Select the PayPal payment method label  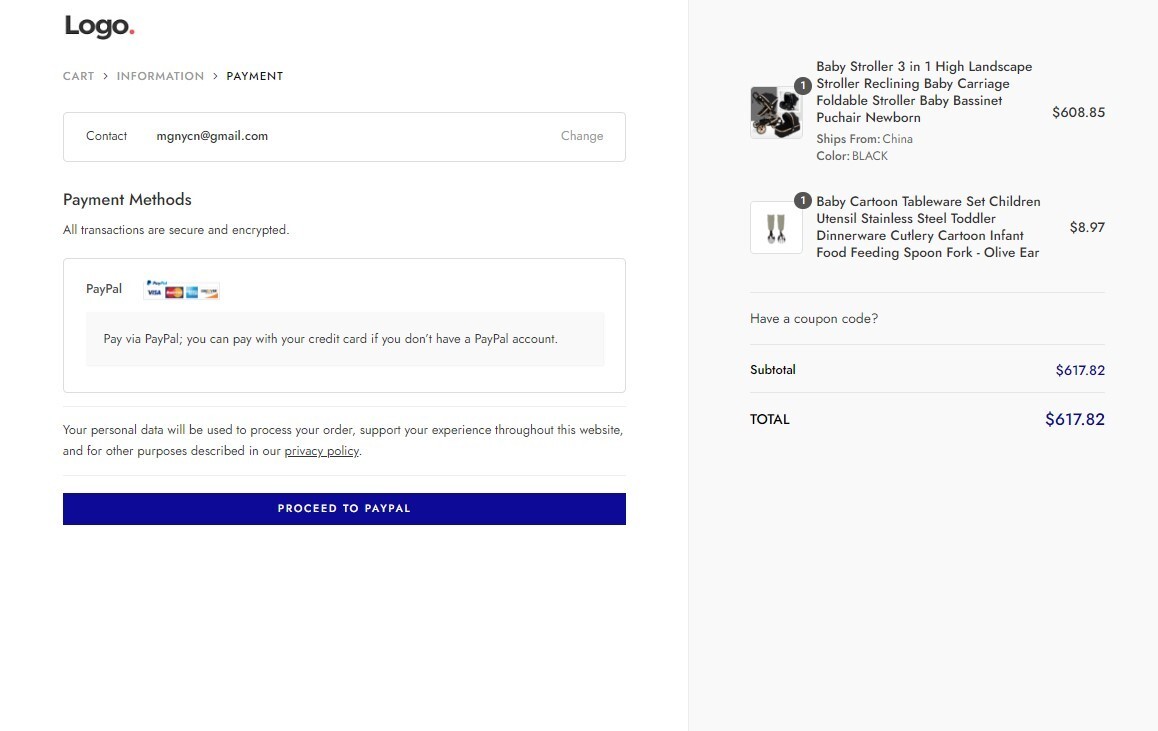tap(104, 289)
